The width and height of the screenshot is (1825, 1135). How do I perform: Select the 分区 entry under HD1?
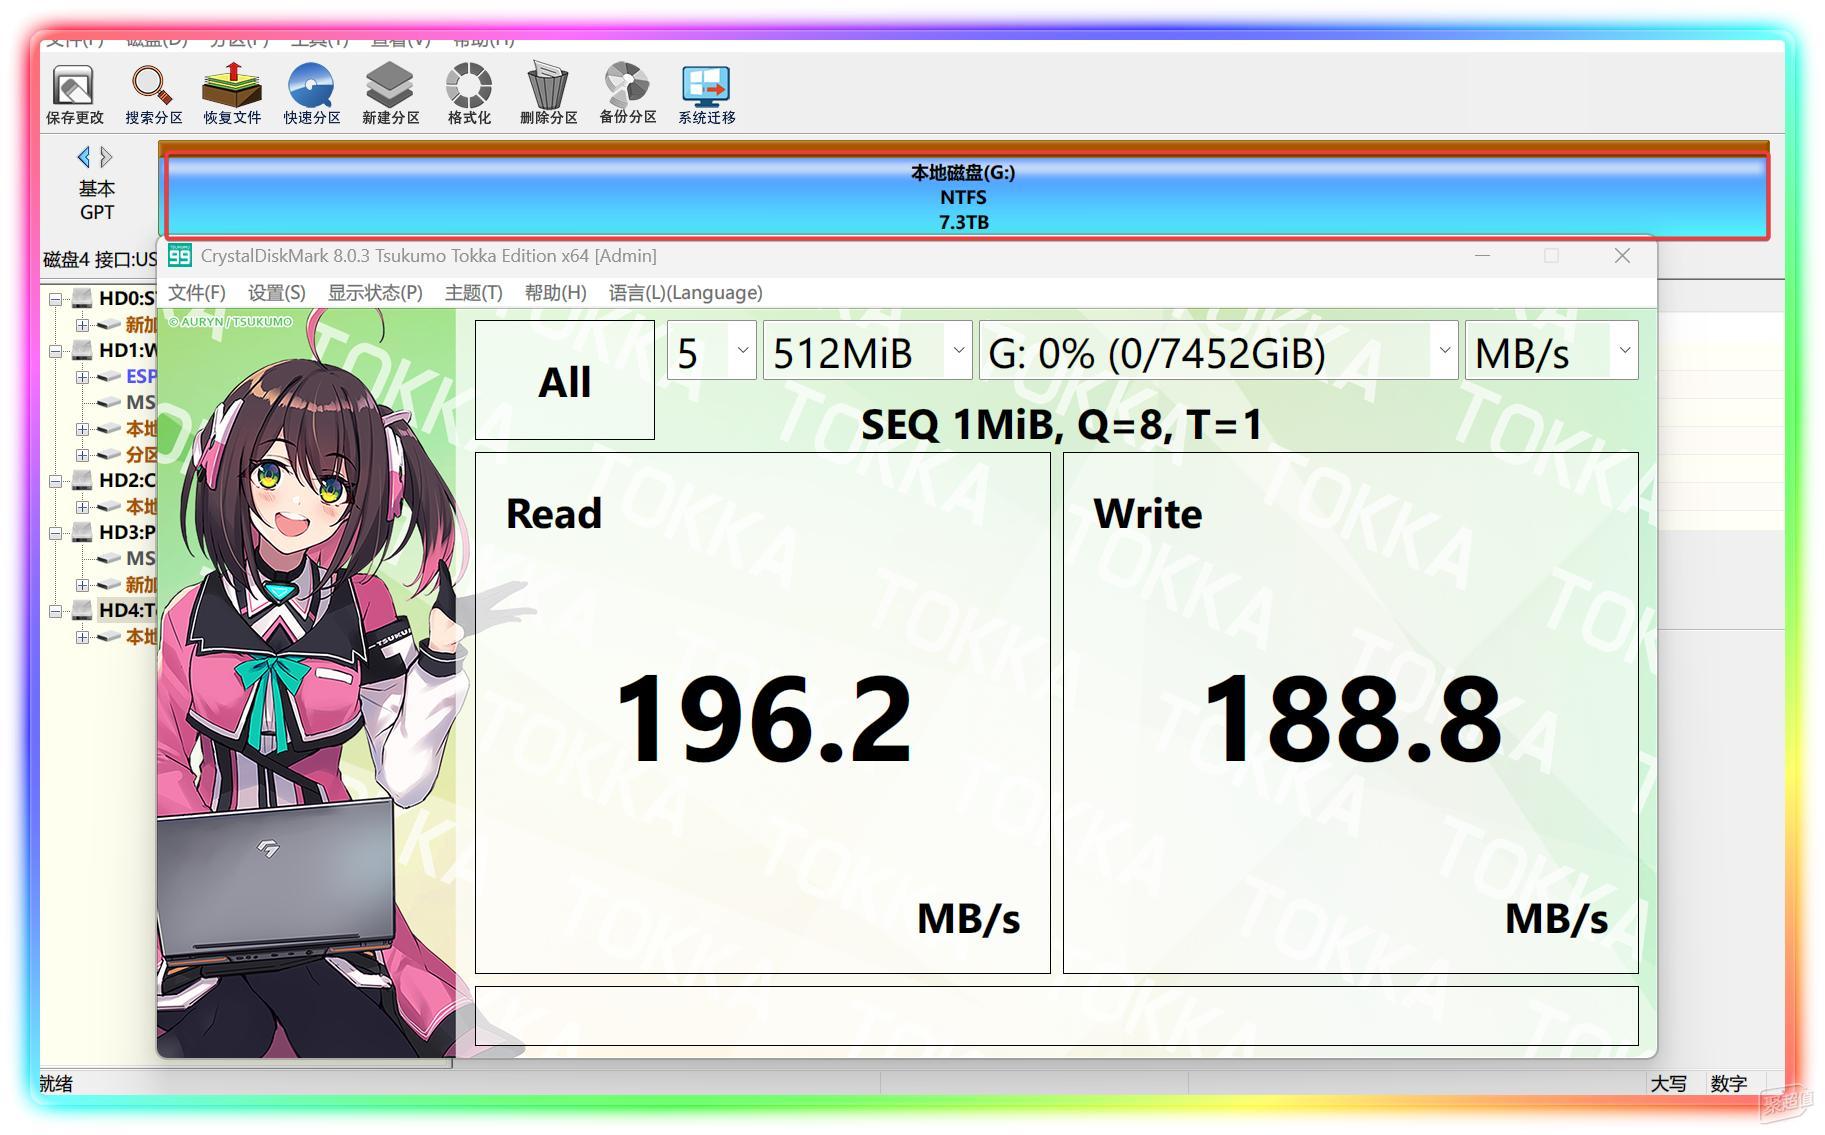140,454
